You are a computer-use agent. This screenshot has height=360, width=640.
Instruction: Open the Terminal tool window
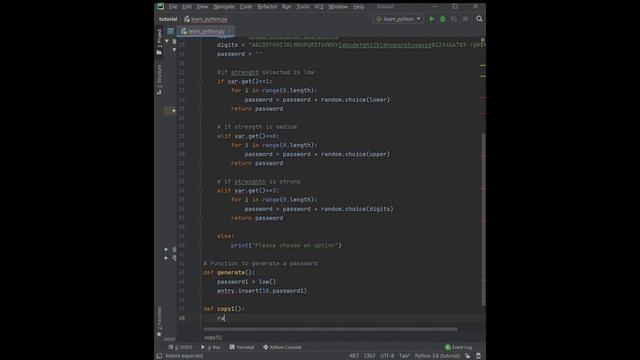[242, 347]
